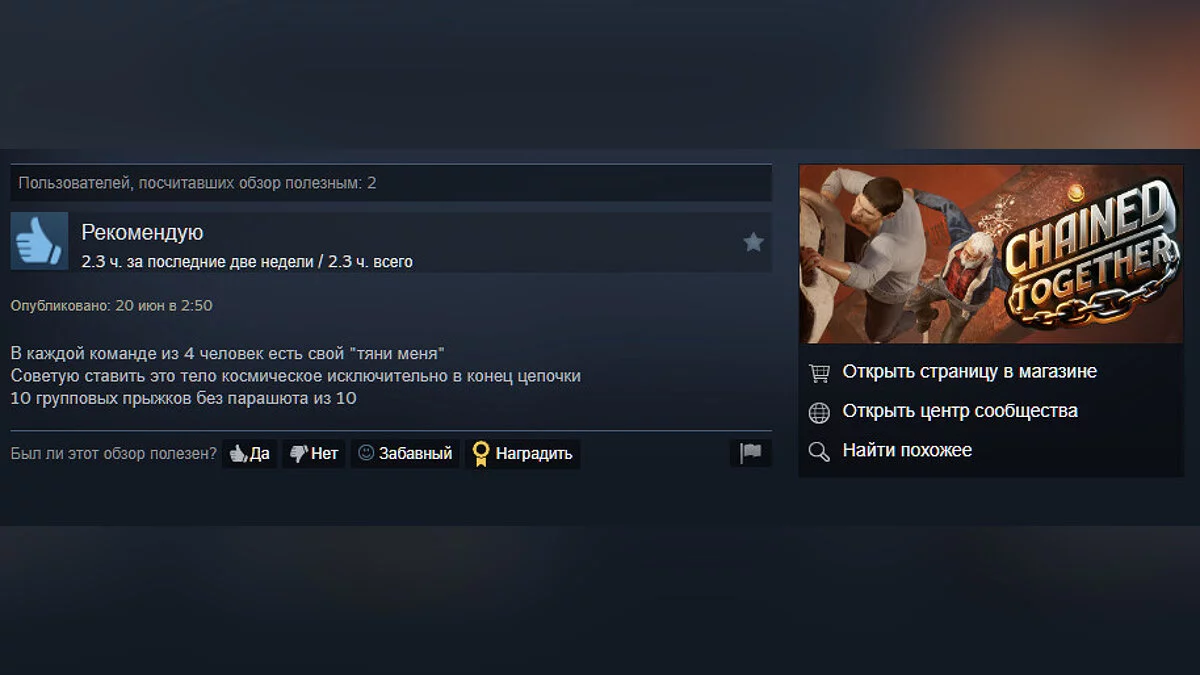1200x675 pixels.
Task: Click the helpful users count bar
Action: 391,183
